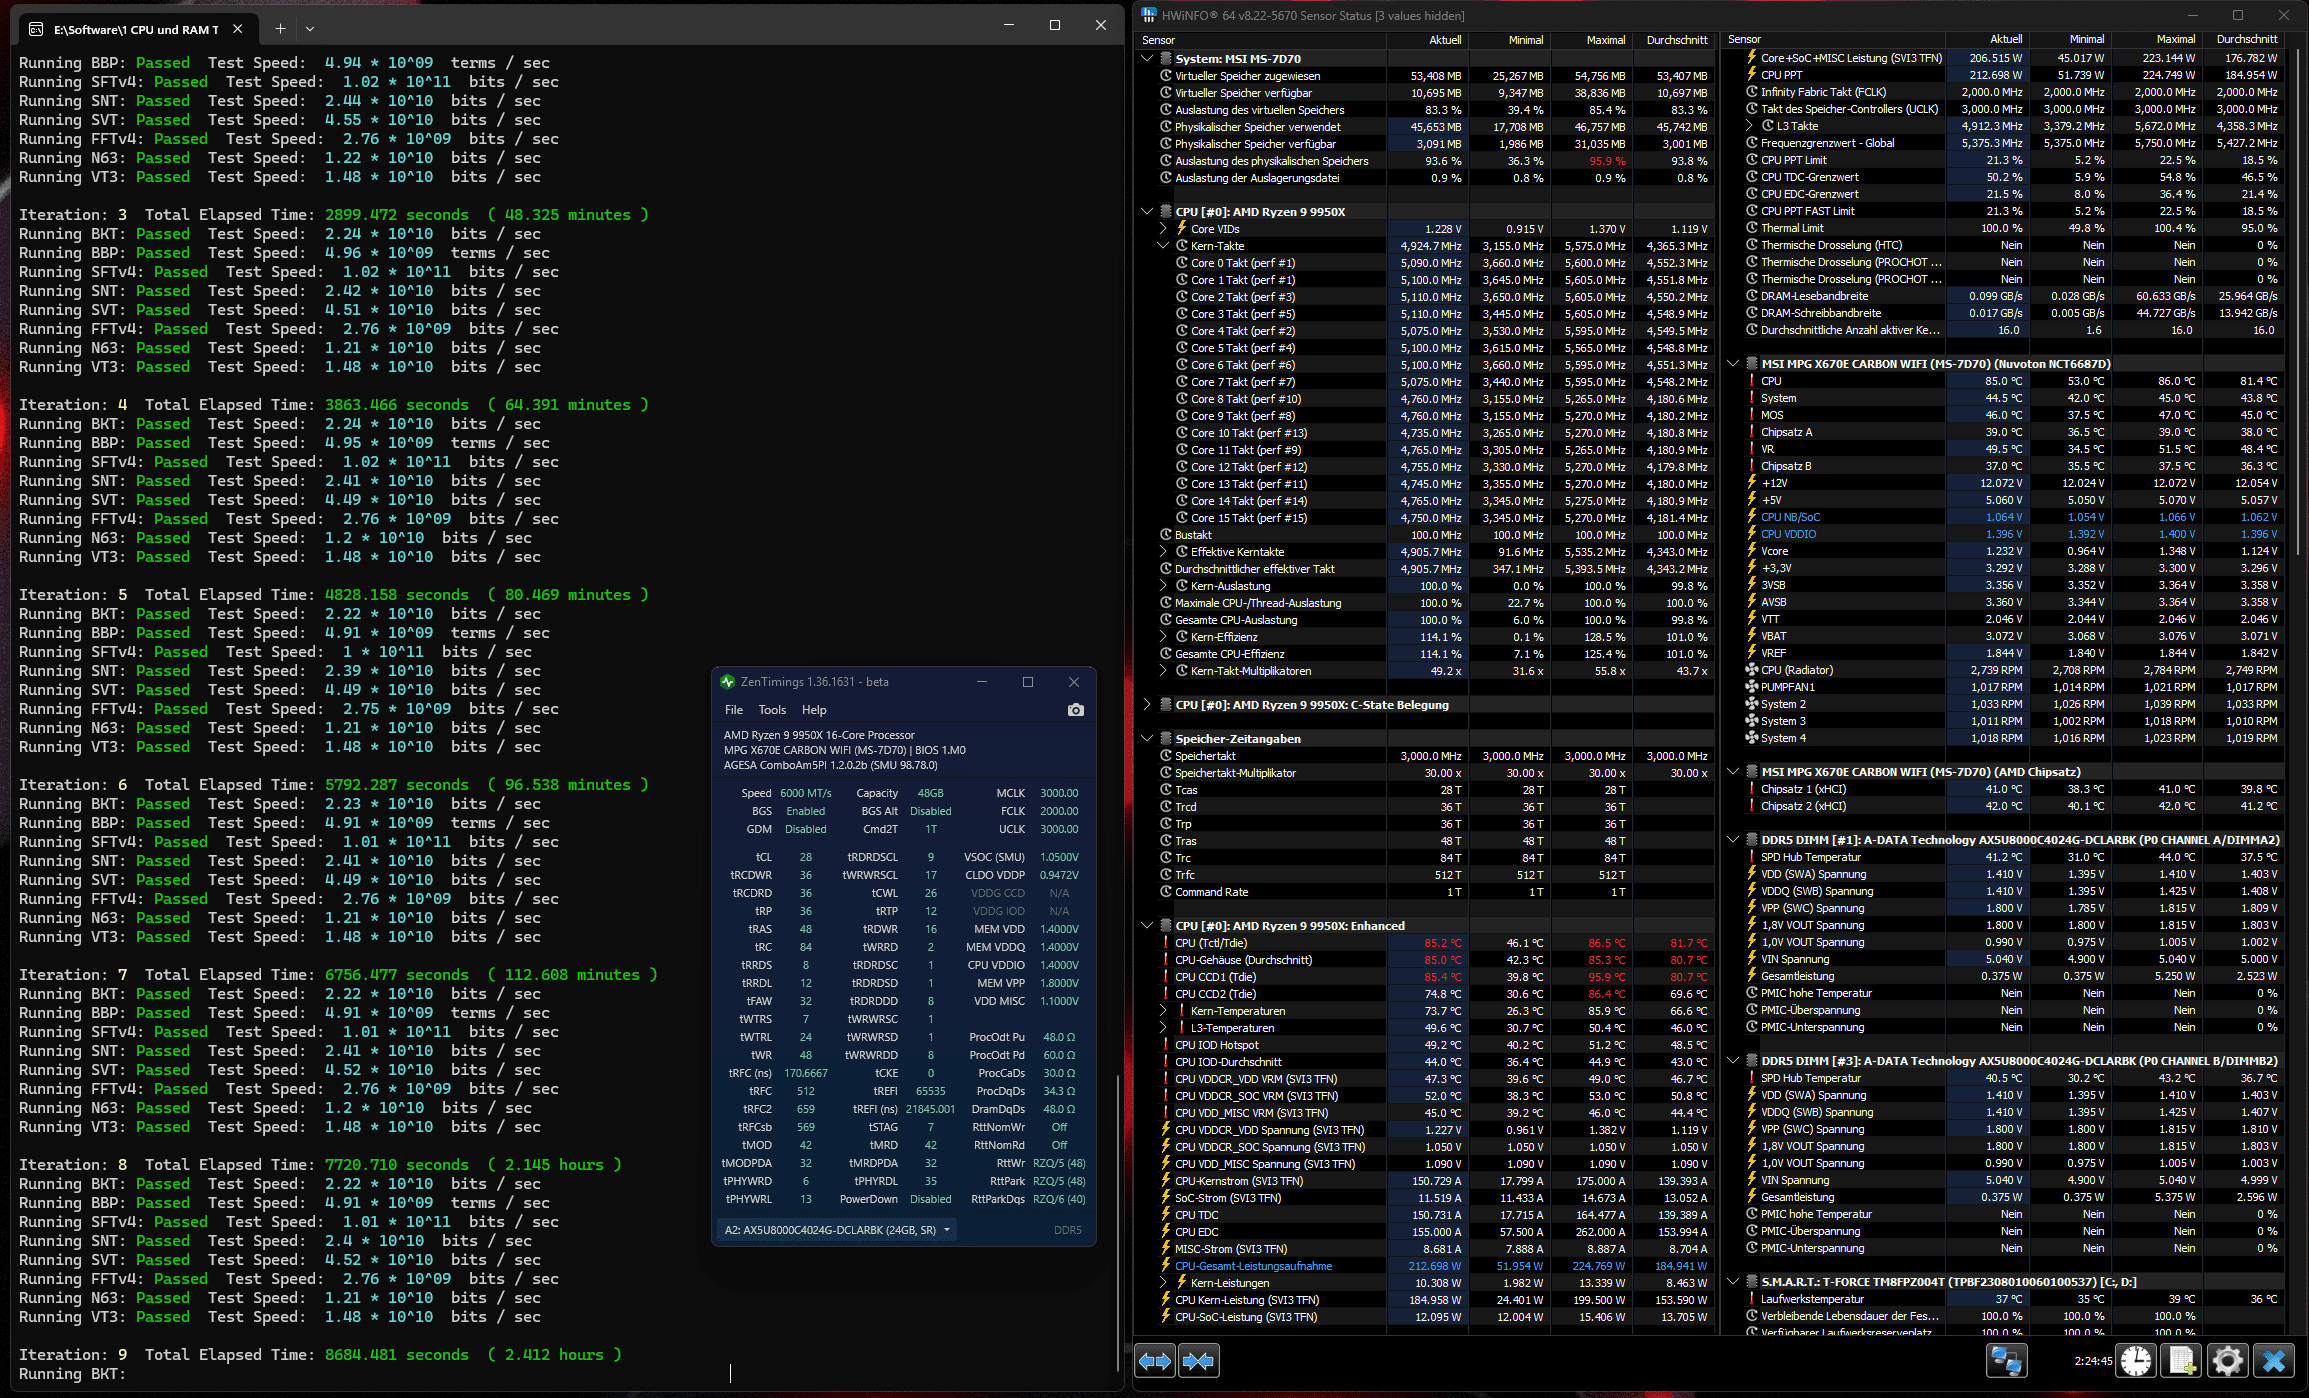Click the collapse columns arrows button in HWiNFO

pos(1199,1361)
